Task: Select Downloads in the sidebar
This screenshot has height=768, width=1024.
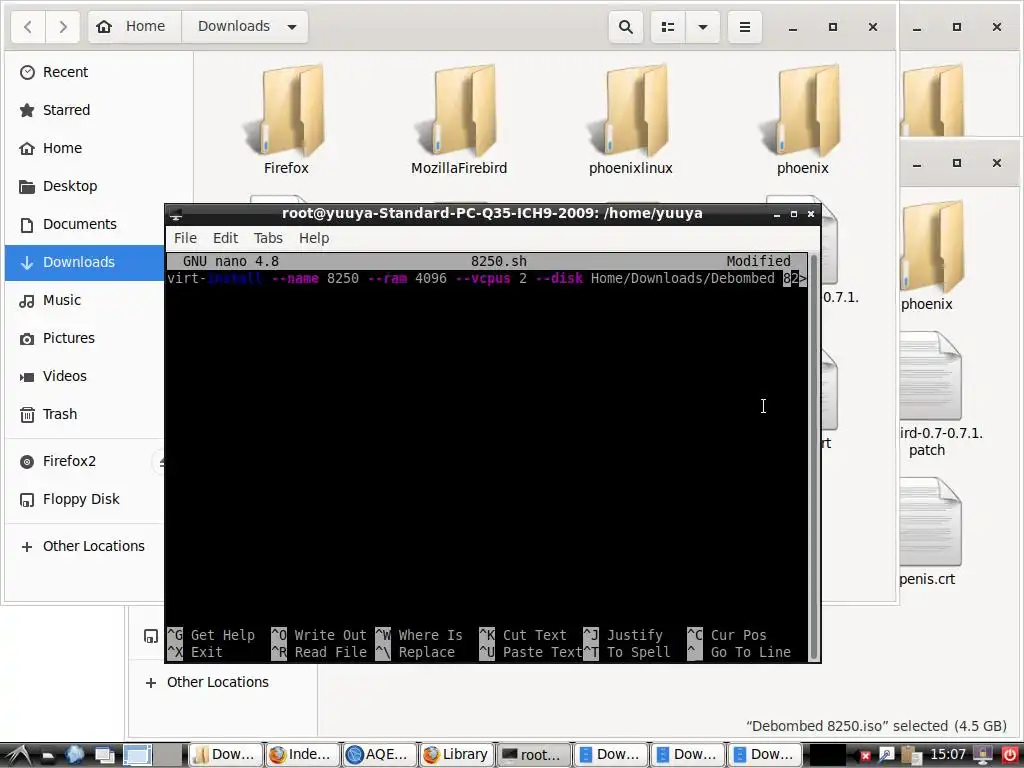Action: 84,262
